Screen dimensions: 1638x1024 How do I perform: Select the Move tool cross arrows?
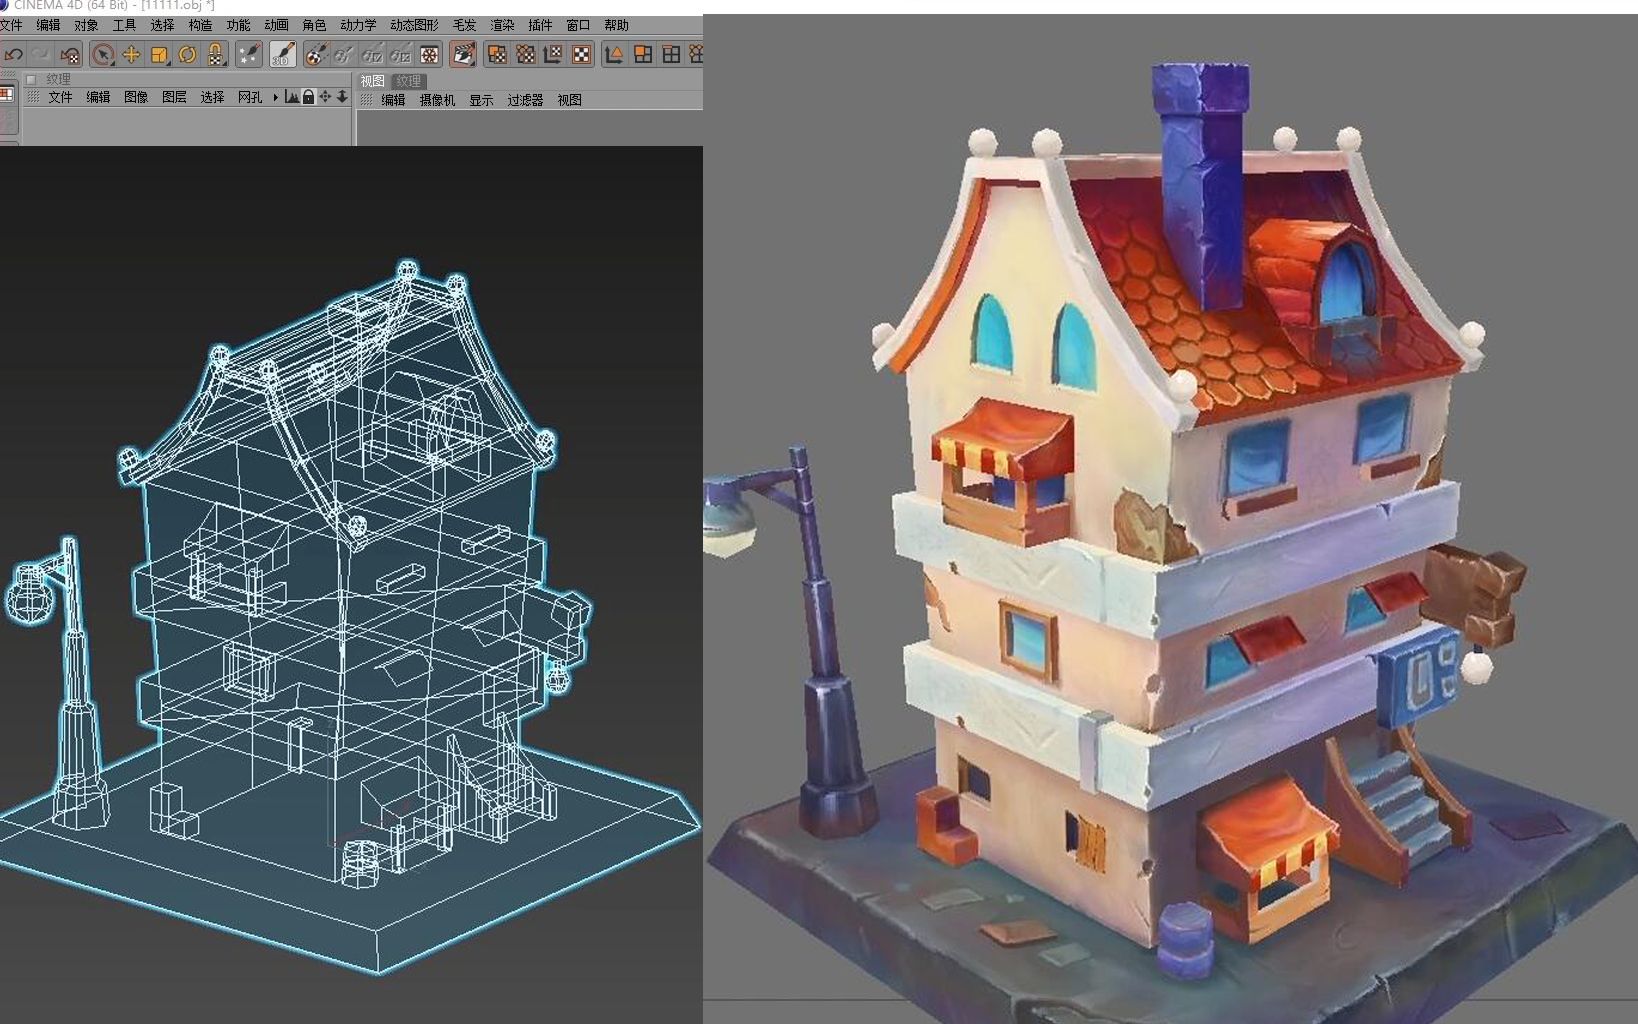131,55
